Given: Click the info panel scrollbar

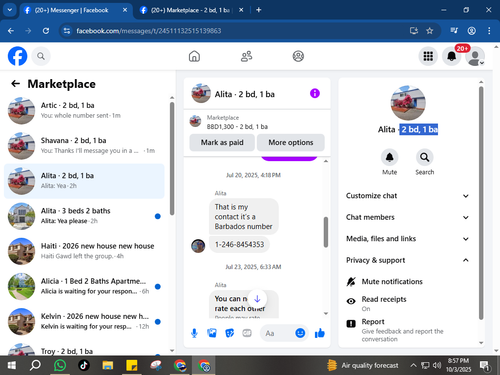Looking at the screenshot, I should pyautogui.click(x=481, y=203).
